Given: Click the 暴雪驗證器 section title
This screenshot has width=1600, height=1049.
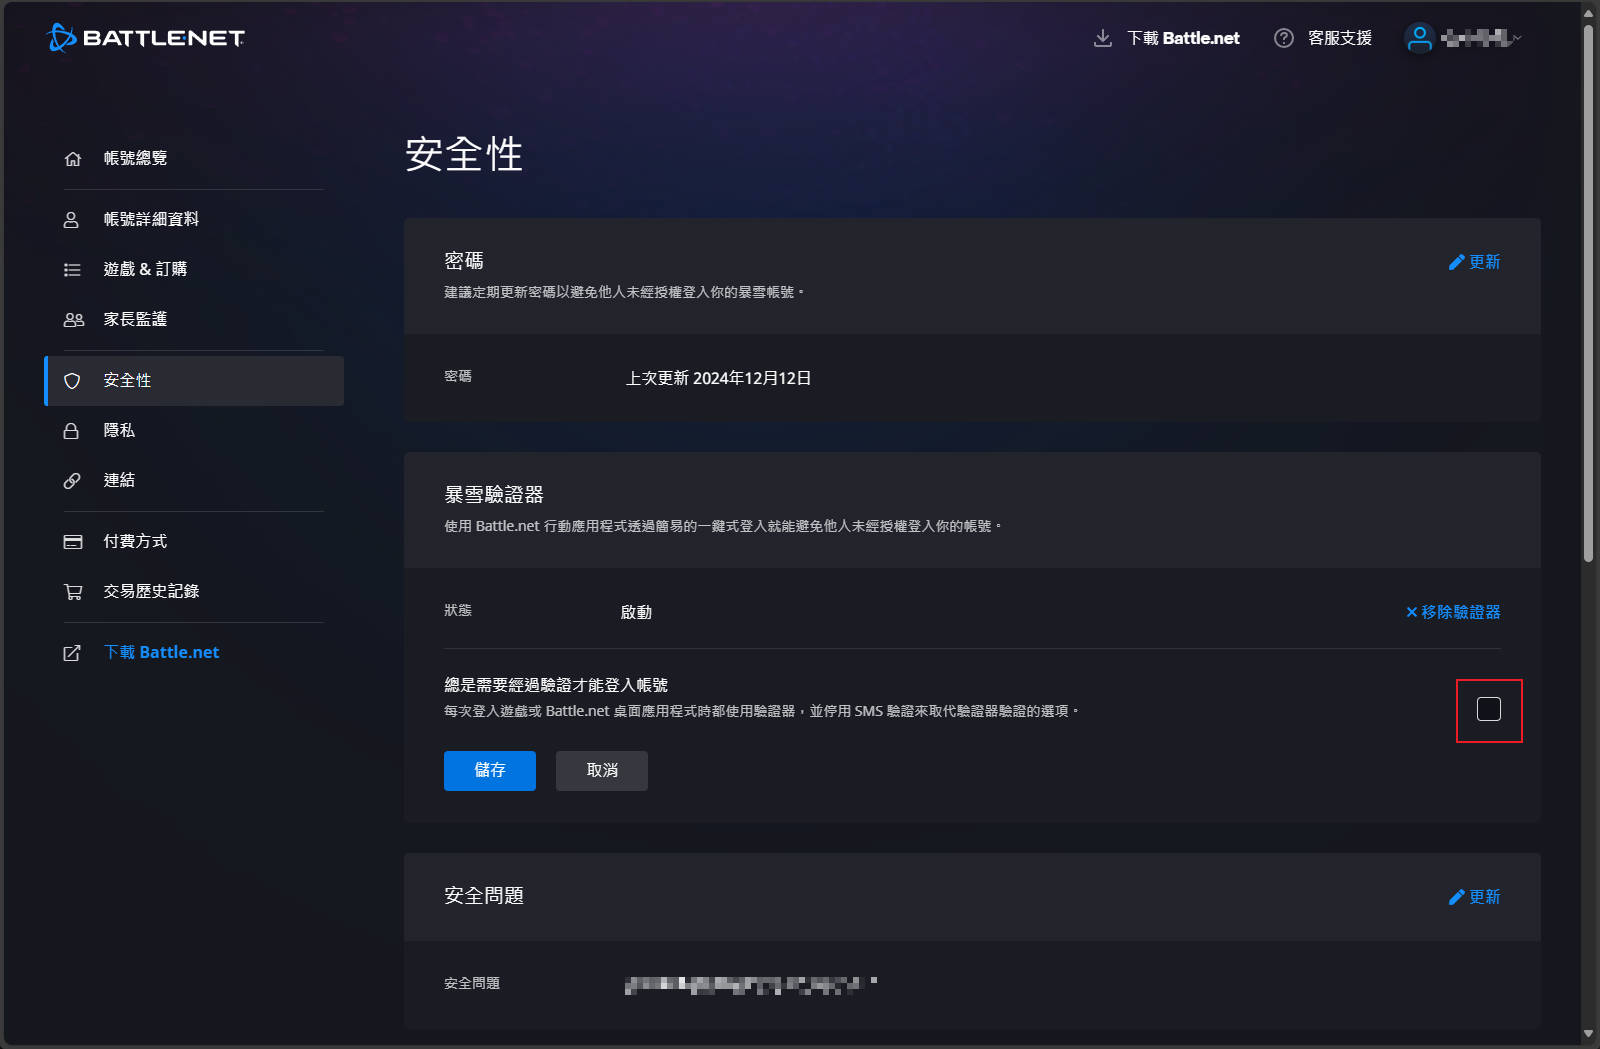Looking at the screenshot, I should pyautogui.click(x=494, y=495).
